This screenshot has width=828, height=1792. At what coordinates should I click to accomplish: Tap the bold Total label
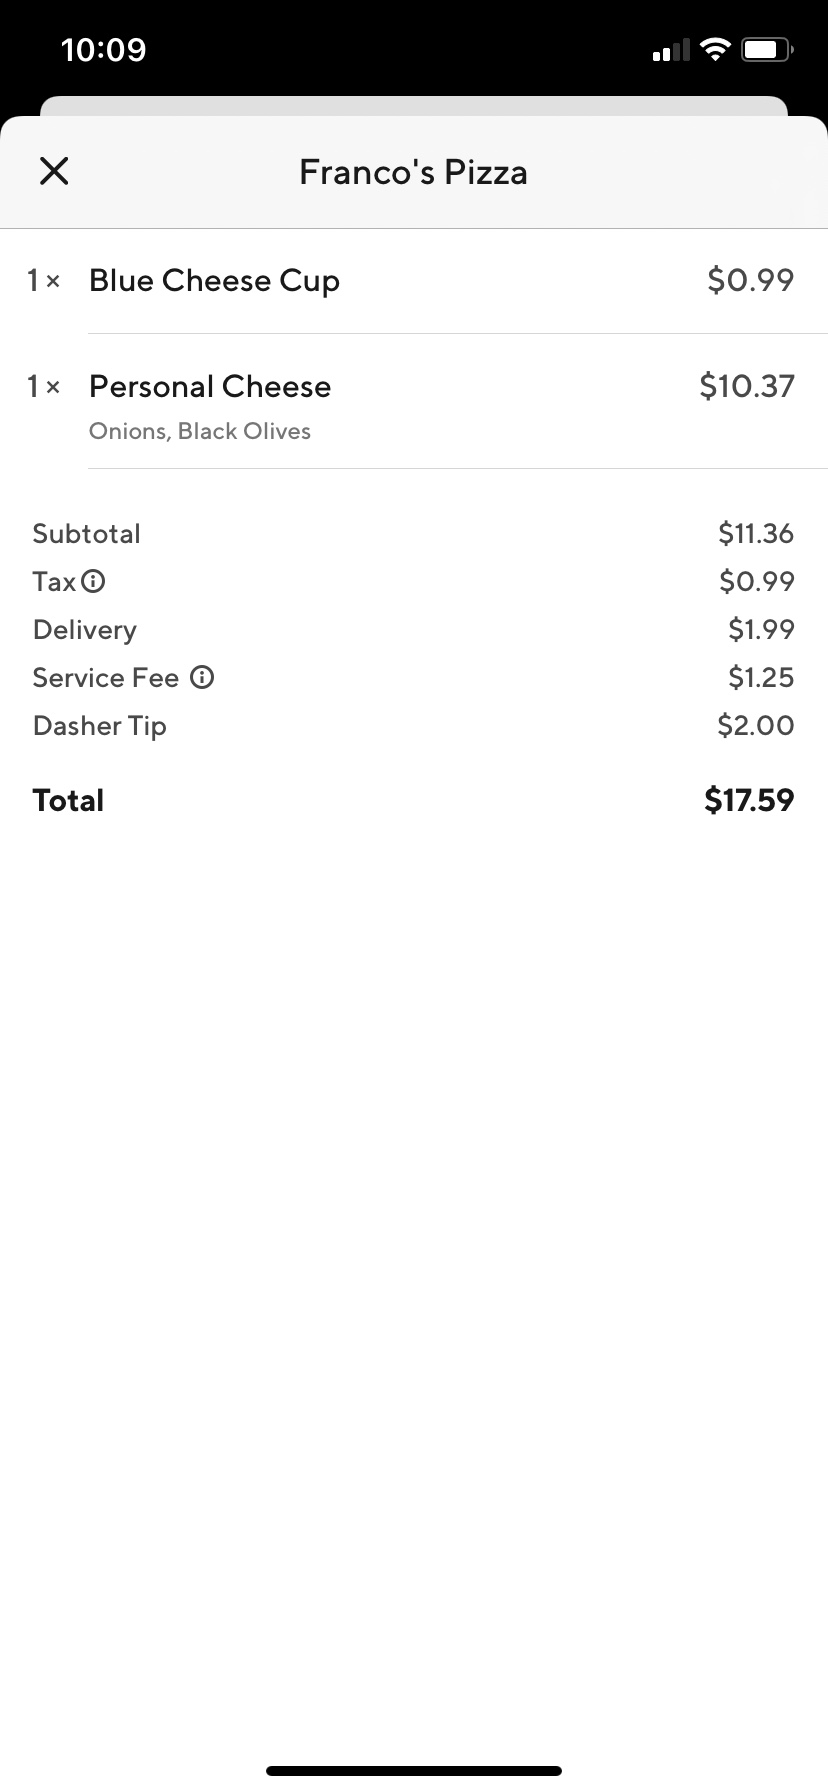68,800
